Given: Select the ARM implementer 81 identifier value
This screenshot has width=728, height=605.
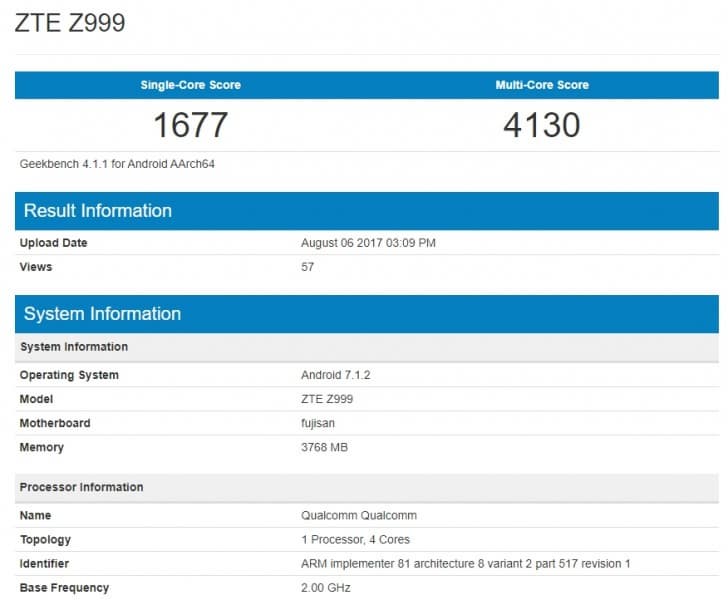Looking at the screenshot, I should point(466,564).
